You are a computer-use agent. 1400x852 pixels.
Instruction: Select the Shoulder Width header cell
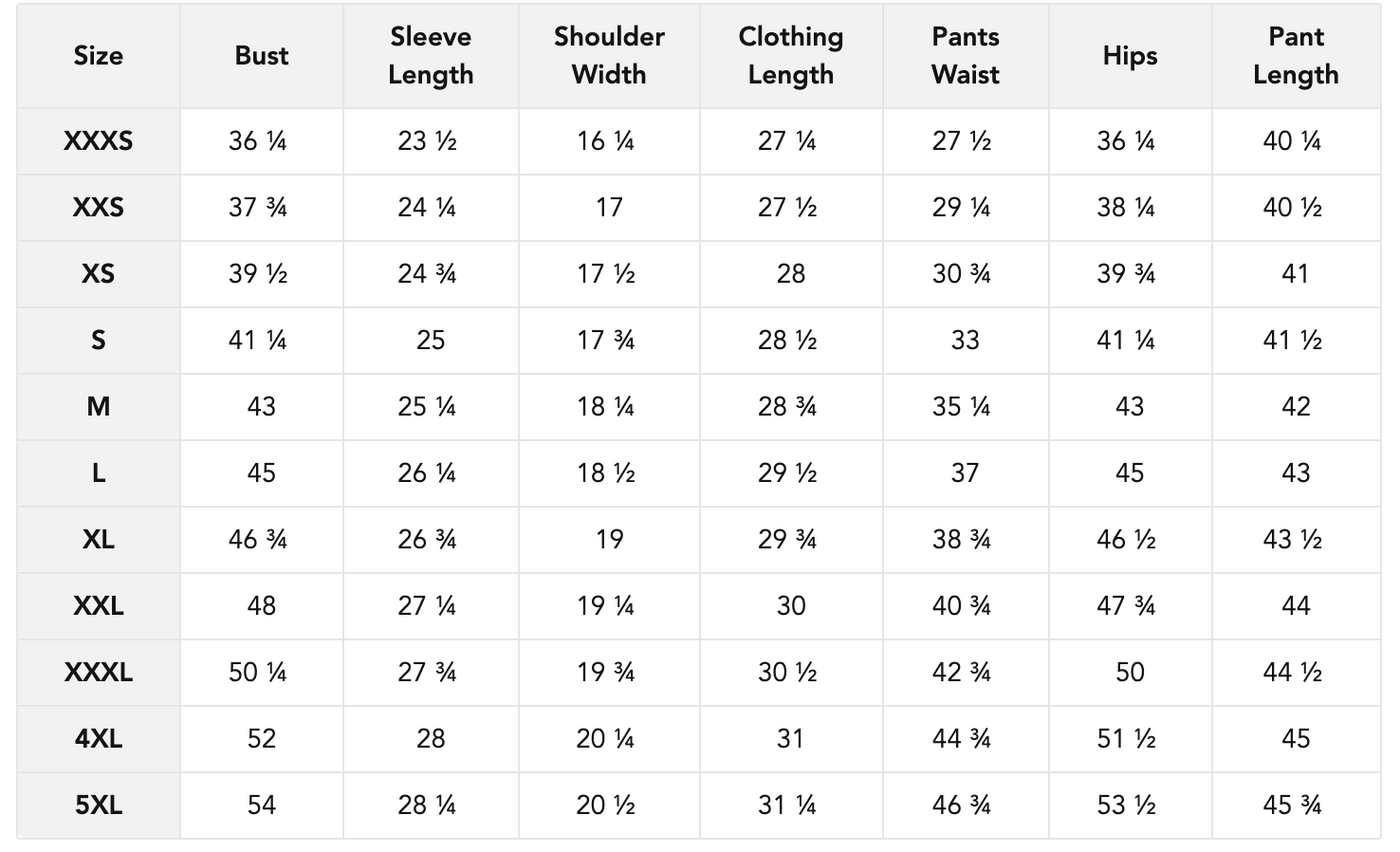click(609, 56)
